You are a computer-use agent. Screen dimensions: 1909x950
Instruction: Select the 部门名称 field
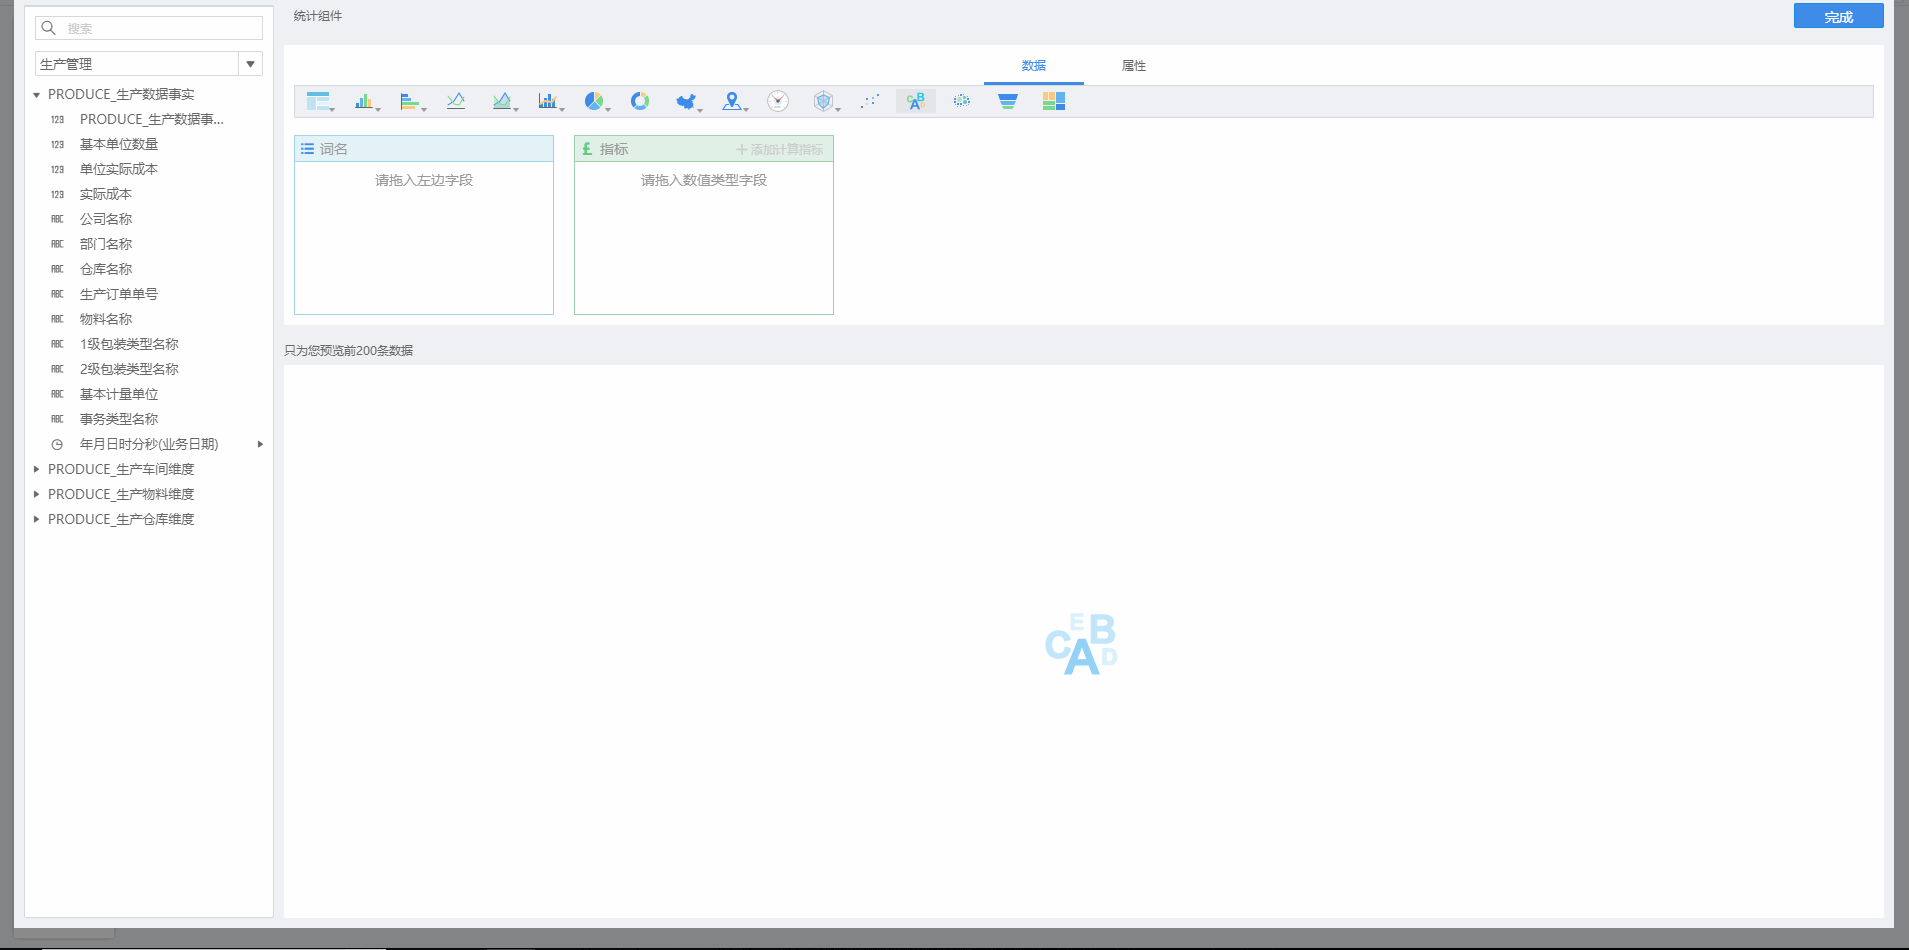click(x=106, y=244)
